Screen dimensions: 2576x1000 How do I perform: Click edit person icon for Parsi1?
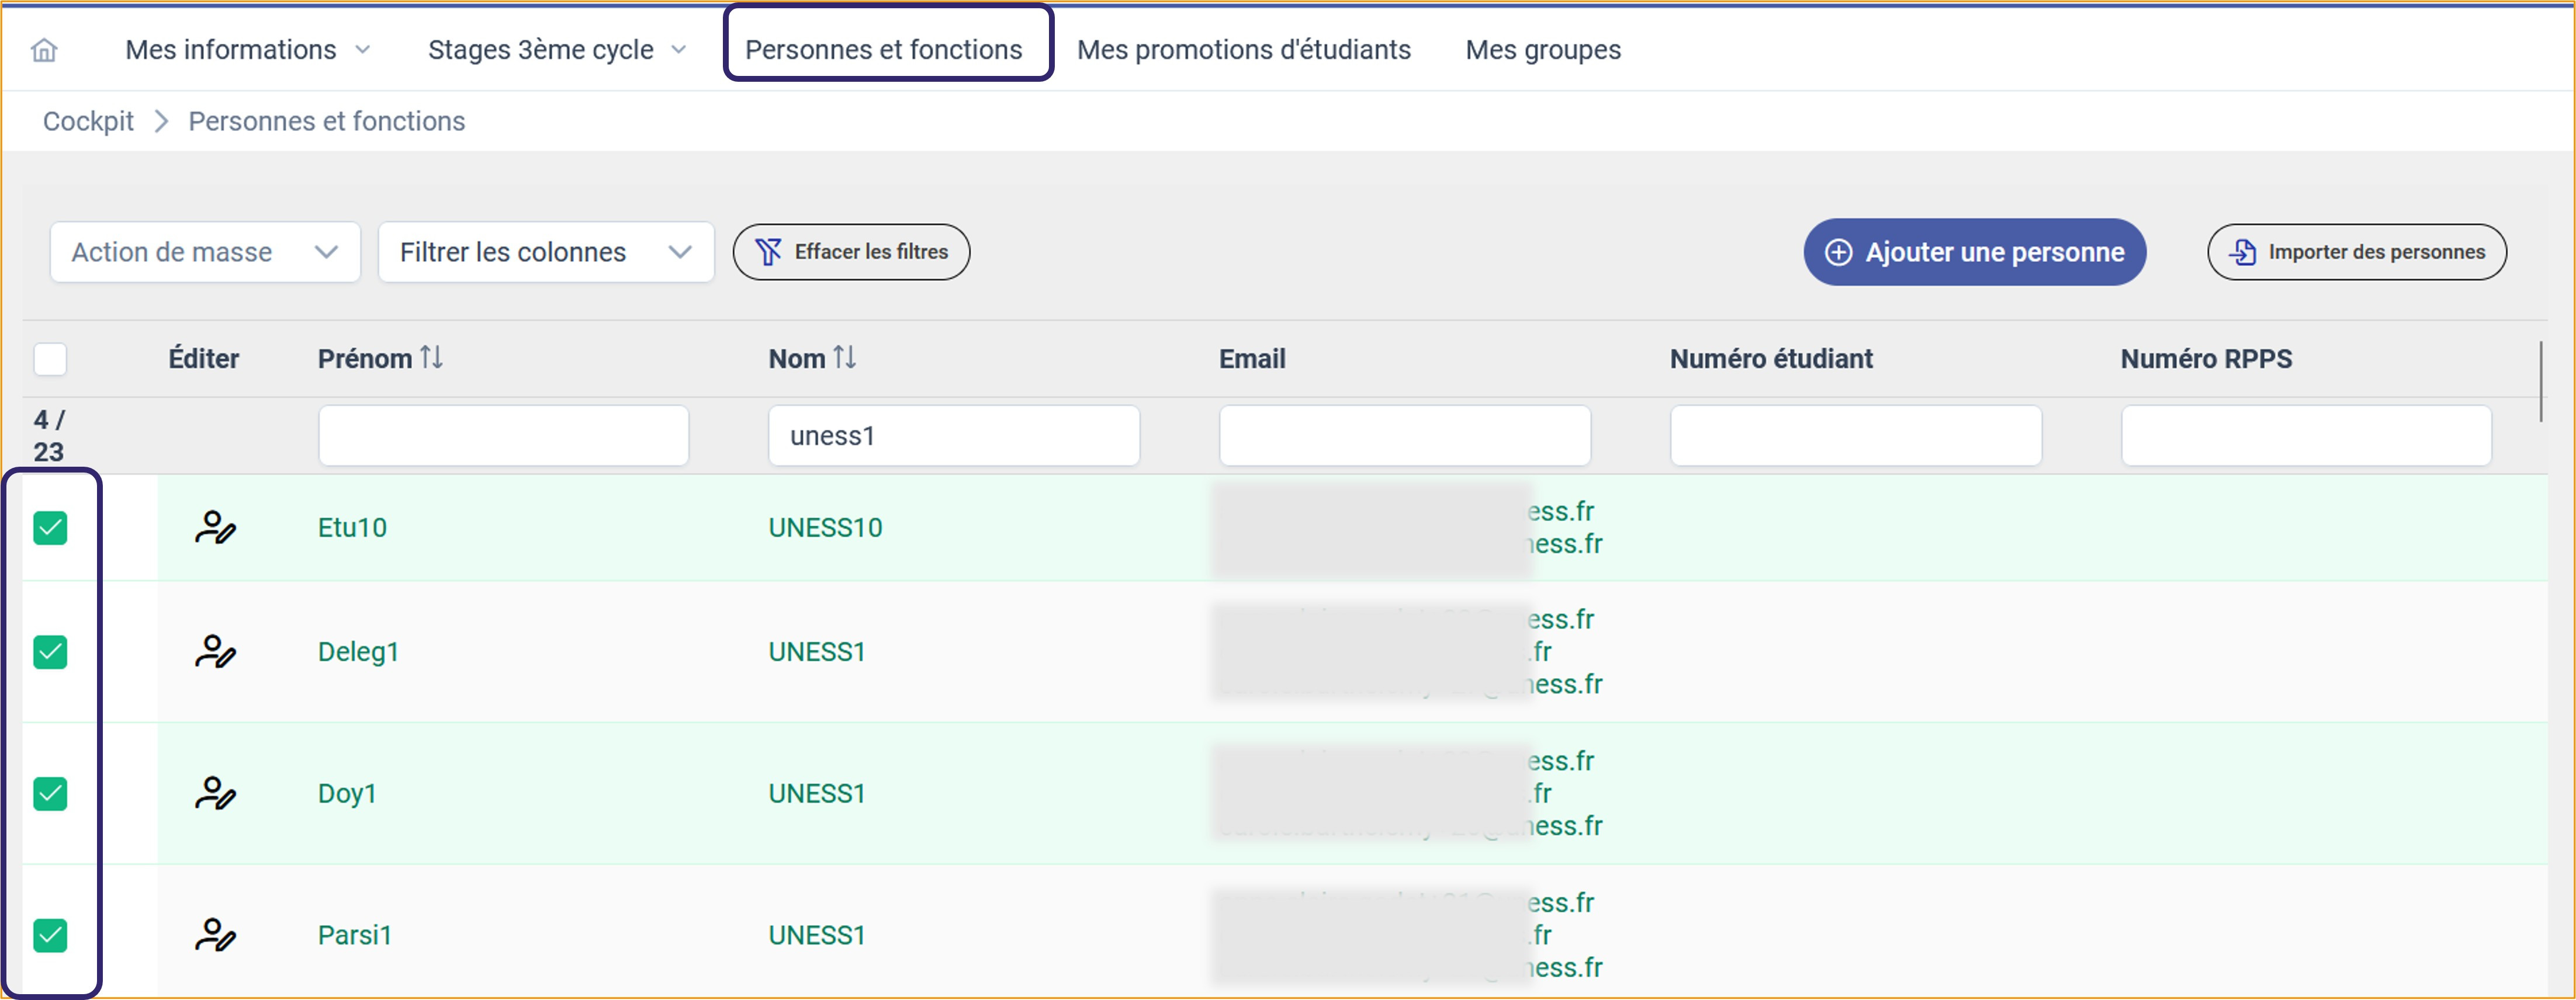tap(215, 935)
